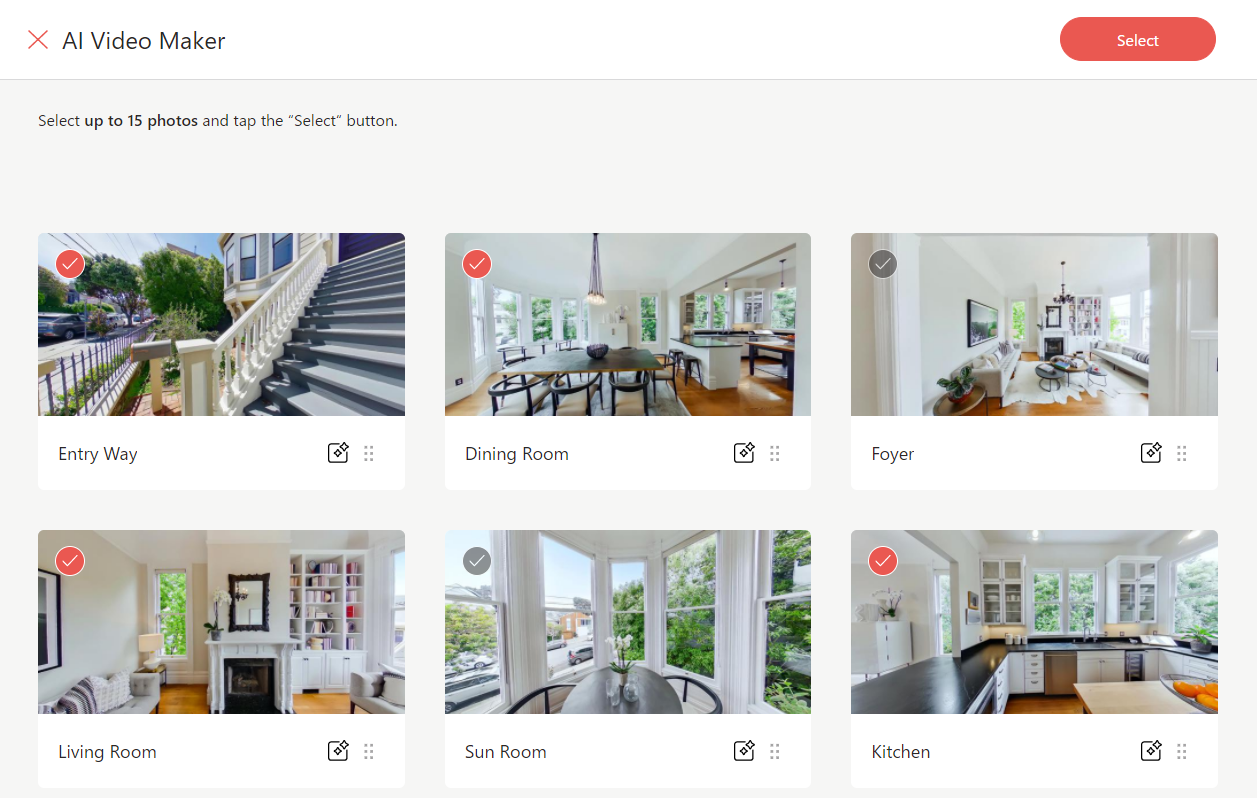This screenshot has height=798, width=1257.
Task: Click the drag handle on Sun Room card
Action: 775,751
